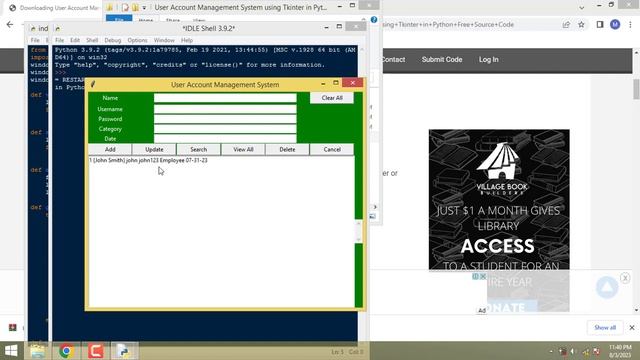
Task: Open Chrome from the taskbar
Action: 66,351
